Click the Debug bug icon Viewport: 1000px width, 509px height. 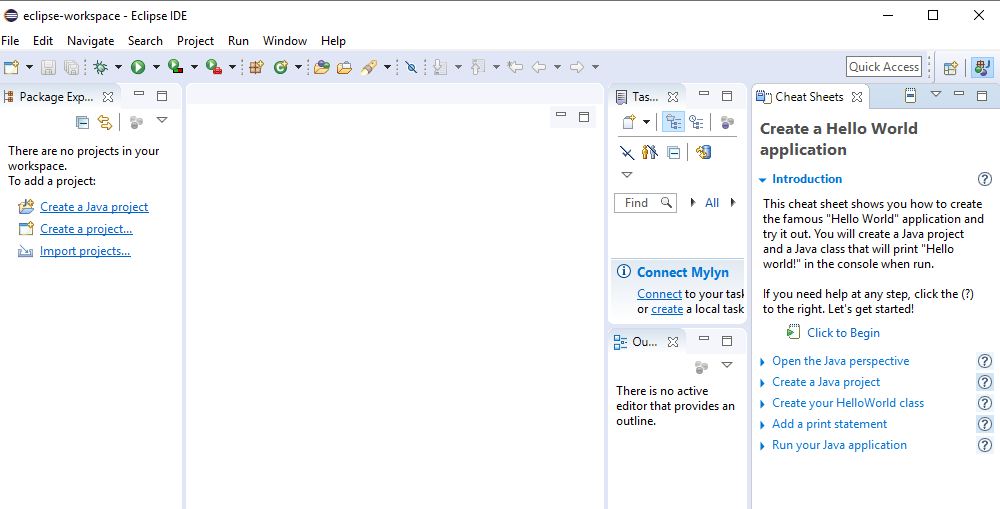(100, 67)
